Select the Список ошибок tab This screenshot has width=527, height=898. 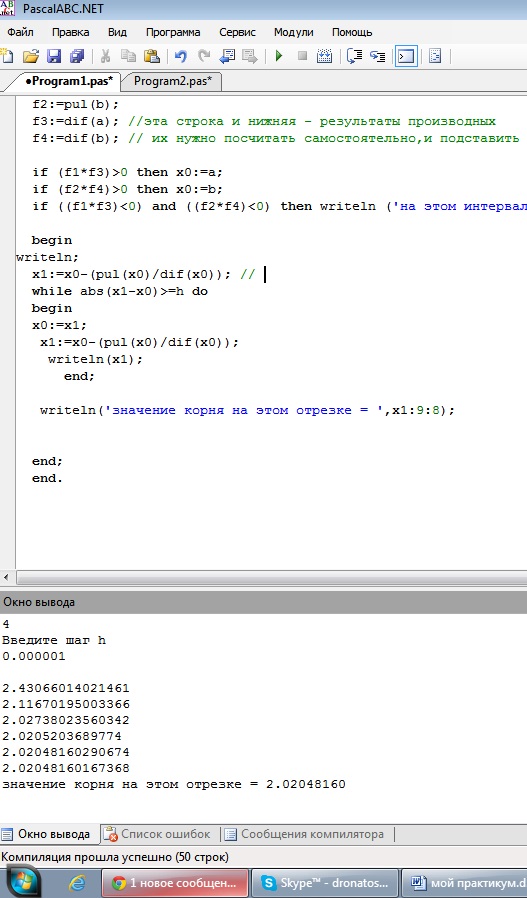point(159,834)
